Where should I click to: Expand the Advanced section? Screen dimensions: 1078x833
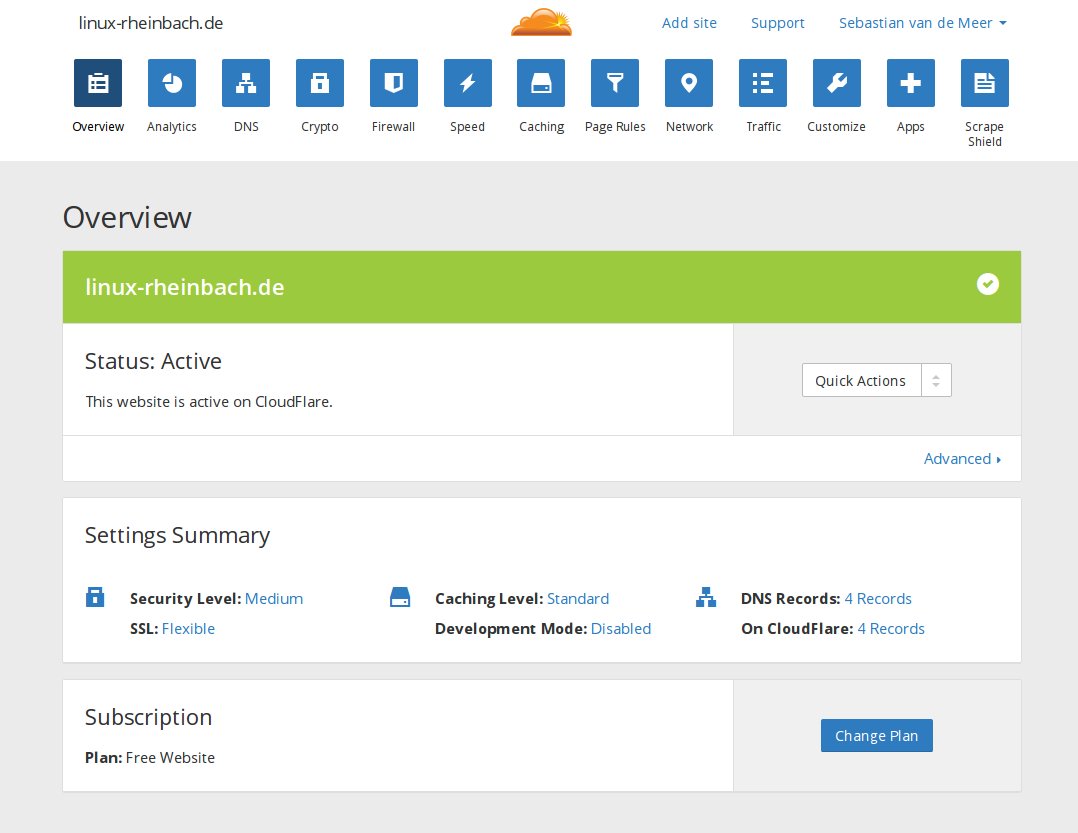pyautogui.click(x=962, y=458)
